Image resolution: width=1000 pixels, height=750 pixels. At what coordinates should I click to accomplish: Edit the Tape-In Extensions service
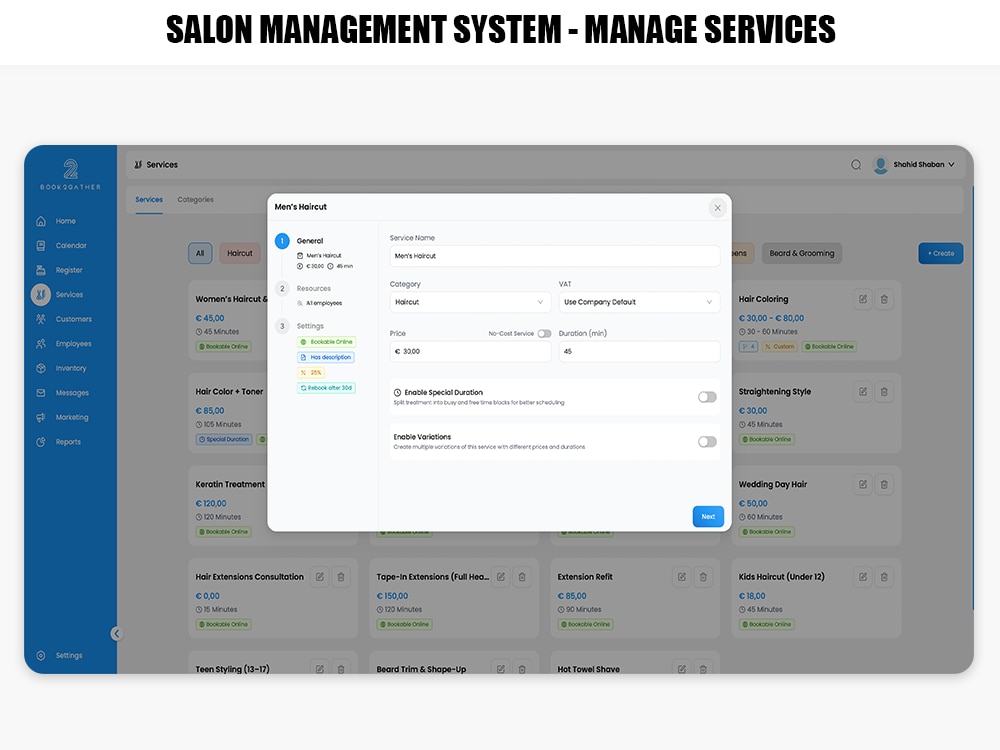pos(501,577)
